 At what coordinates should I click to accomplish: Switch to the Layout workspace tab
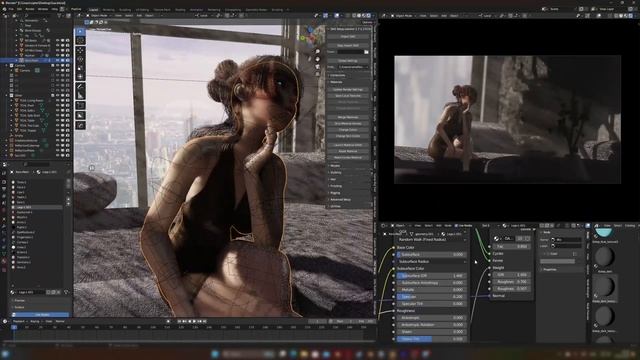93,9
